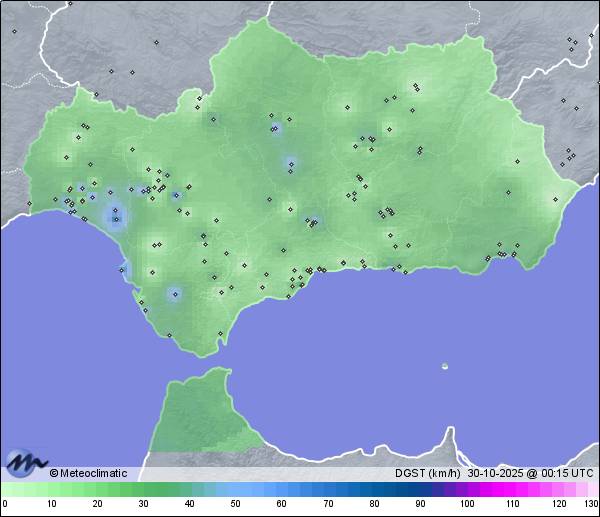Click the 30-10-2025 @ 00:15 UTC timestamp
Image resolution: width=600 pixels, height=517 pixels.
530,473
